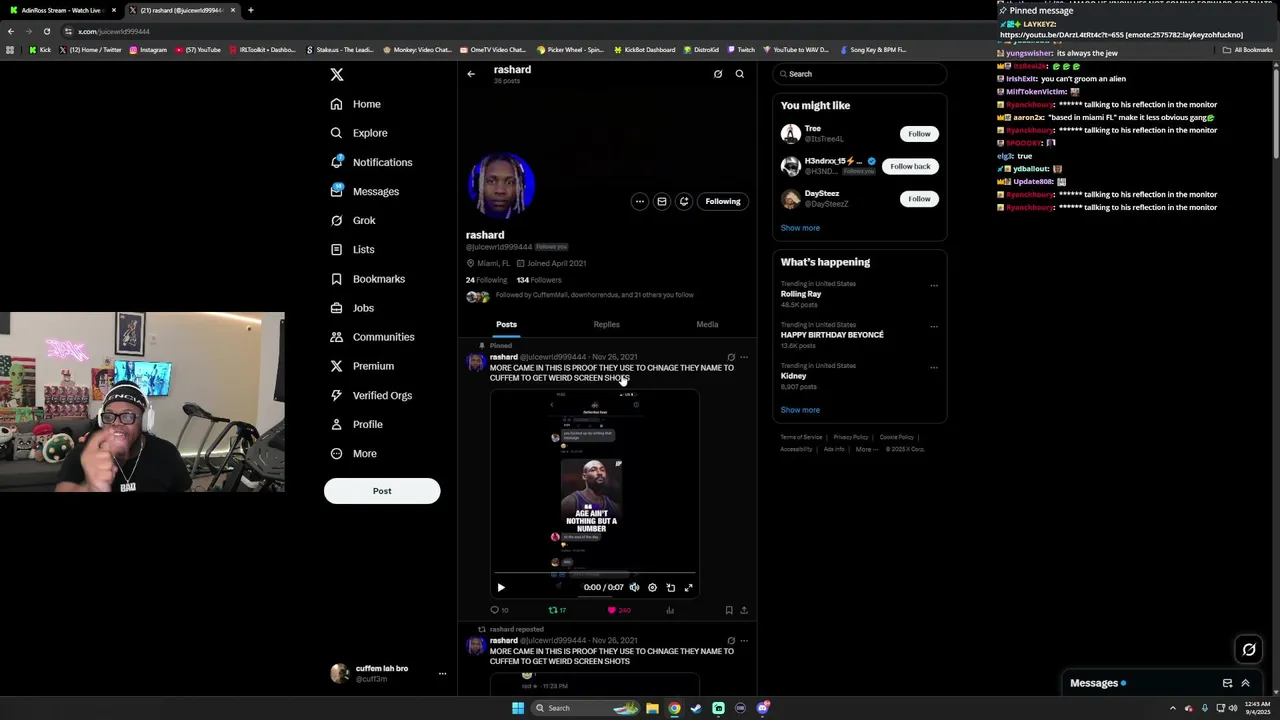Switch to the Replies tab
This screenshot has height=720, width=1280.
606,324
